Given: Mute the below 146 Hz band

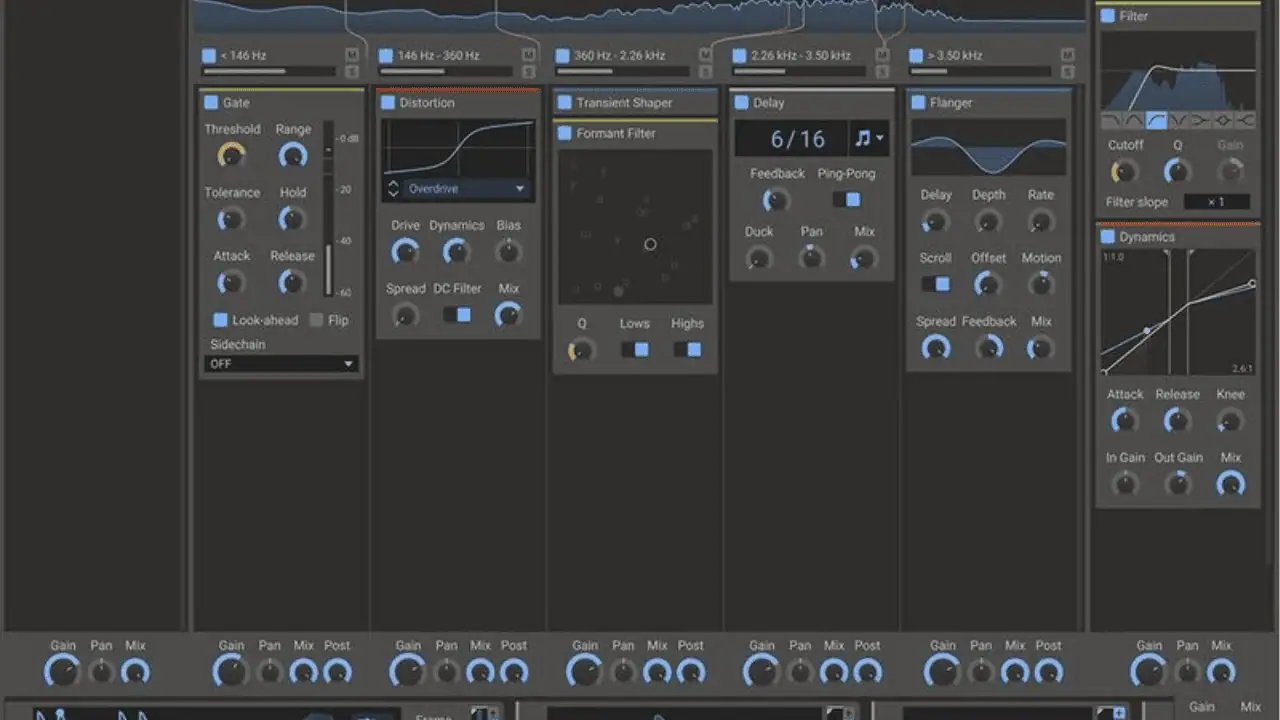Looking at the screenshot, I should point(352,55).
